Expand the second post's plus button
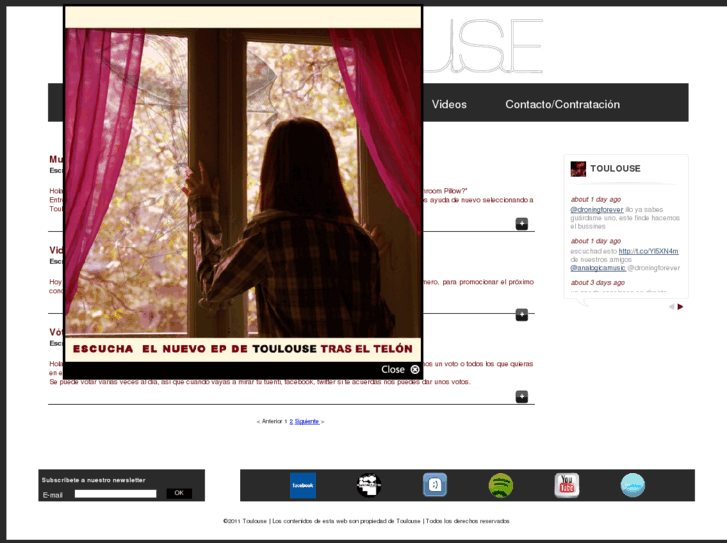Image resolution: width=727 pixels, height=545 pixels. point(522,314)
